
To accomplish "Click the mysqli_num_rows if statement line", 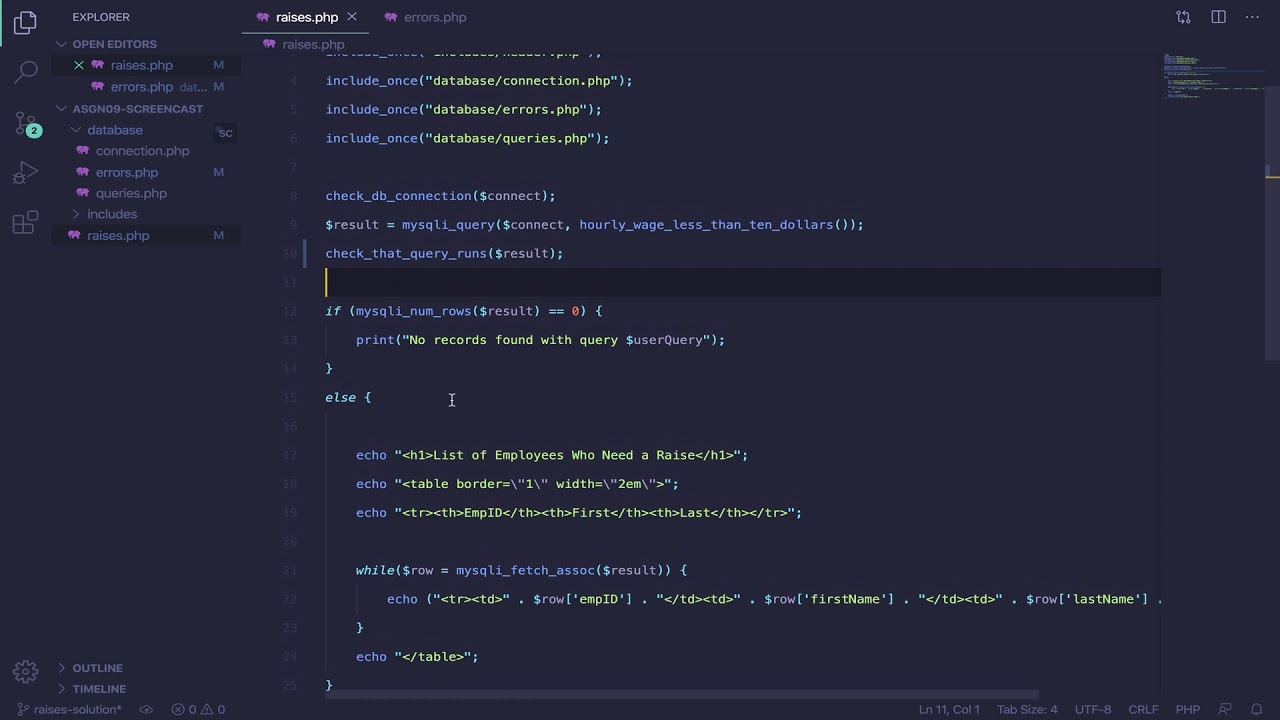I will coord(464,311).
